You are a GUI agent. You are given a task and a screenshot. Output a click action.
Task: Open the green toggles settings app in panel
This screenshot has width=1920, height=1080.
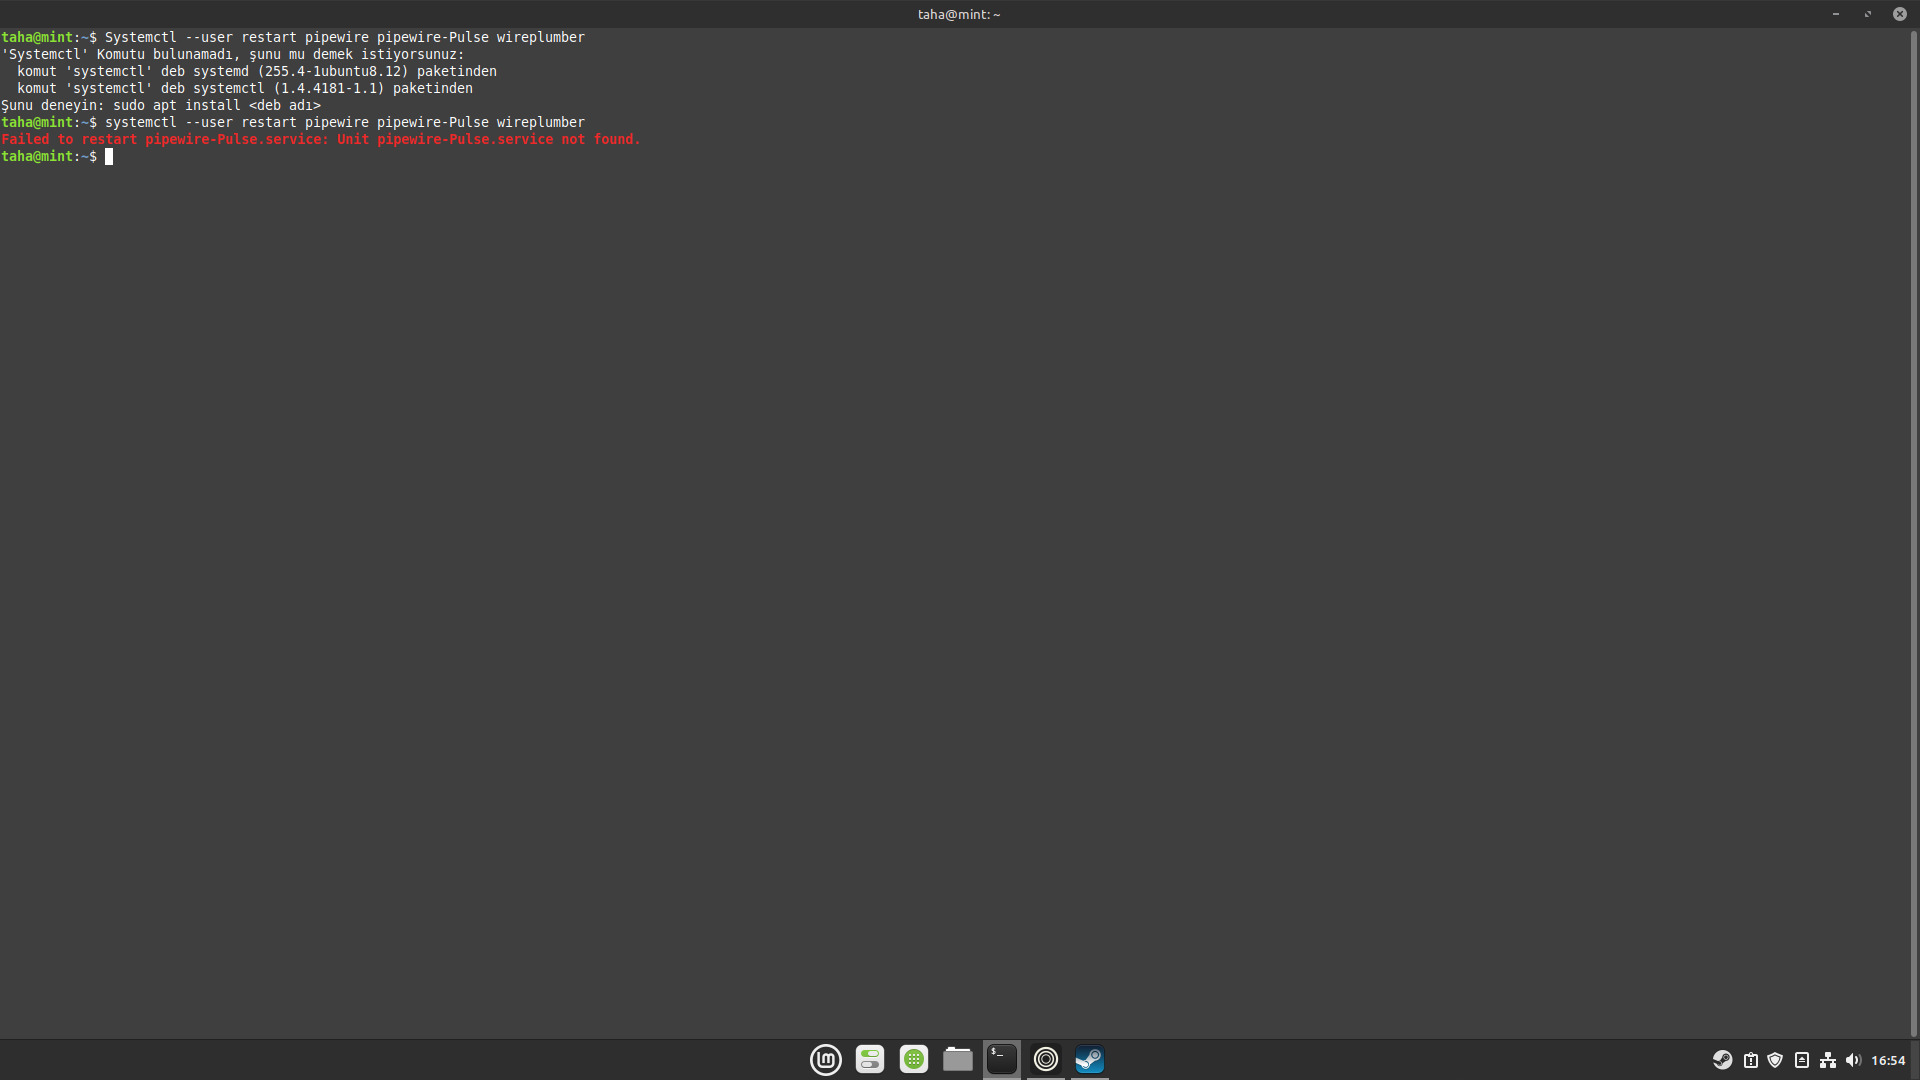tap(870, 1059)
